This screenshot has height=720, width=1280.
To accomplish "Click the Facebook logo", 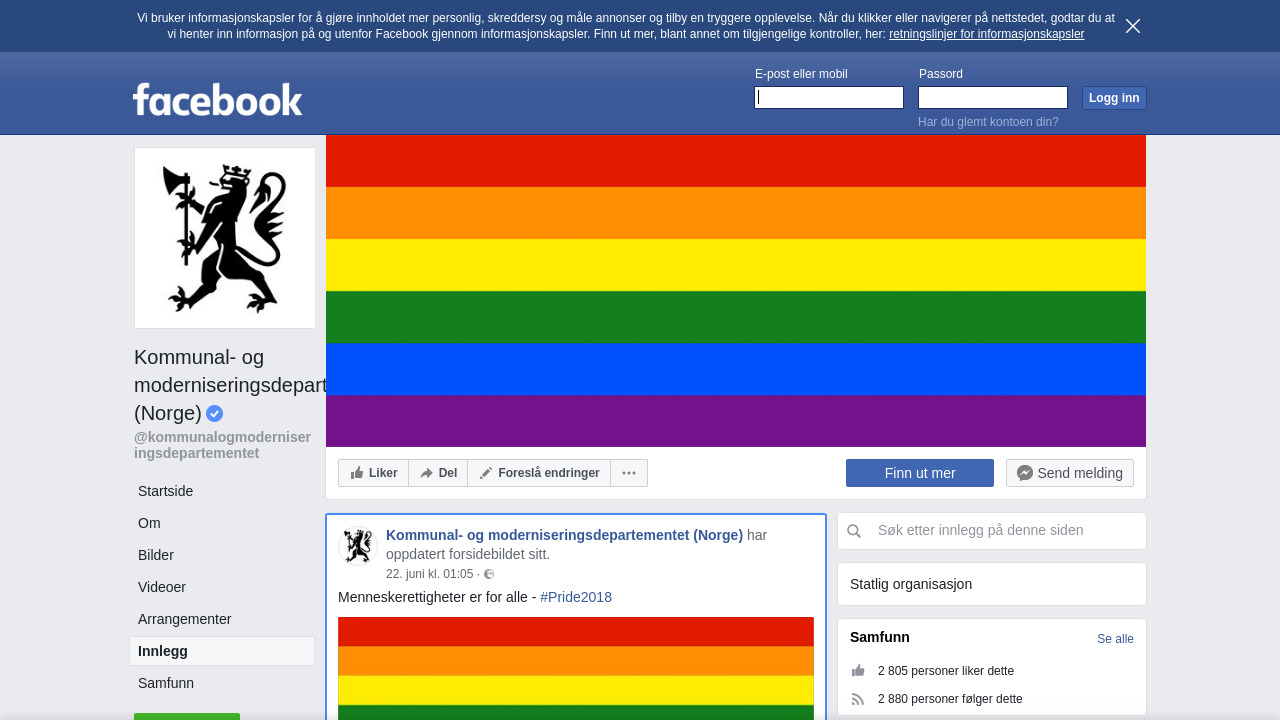I will (218, 99).
